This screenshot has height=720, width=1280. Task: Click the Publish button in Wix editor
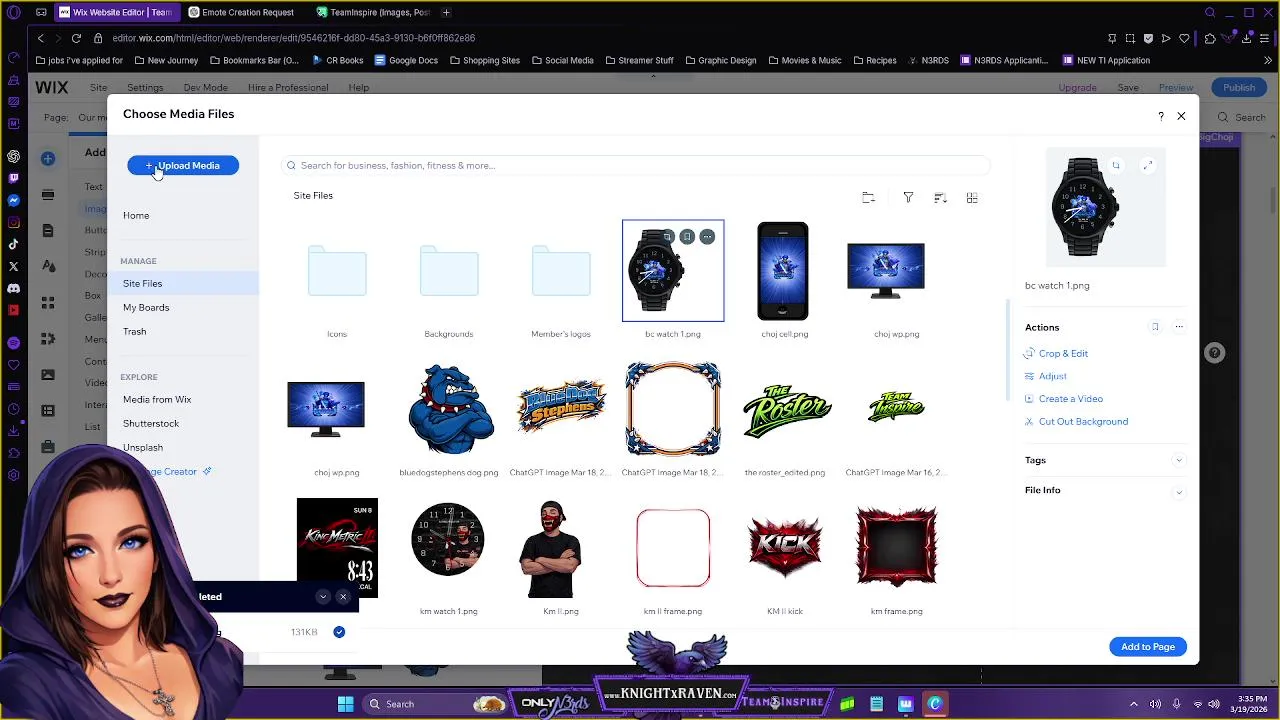coord(1239,88)
